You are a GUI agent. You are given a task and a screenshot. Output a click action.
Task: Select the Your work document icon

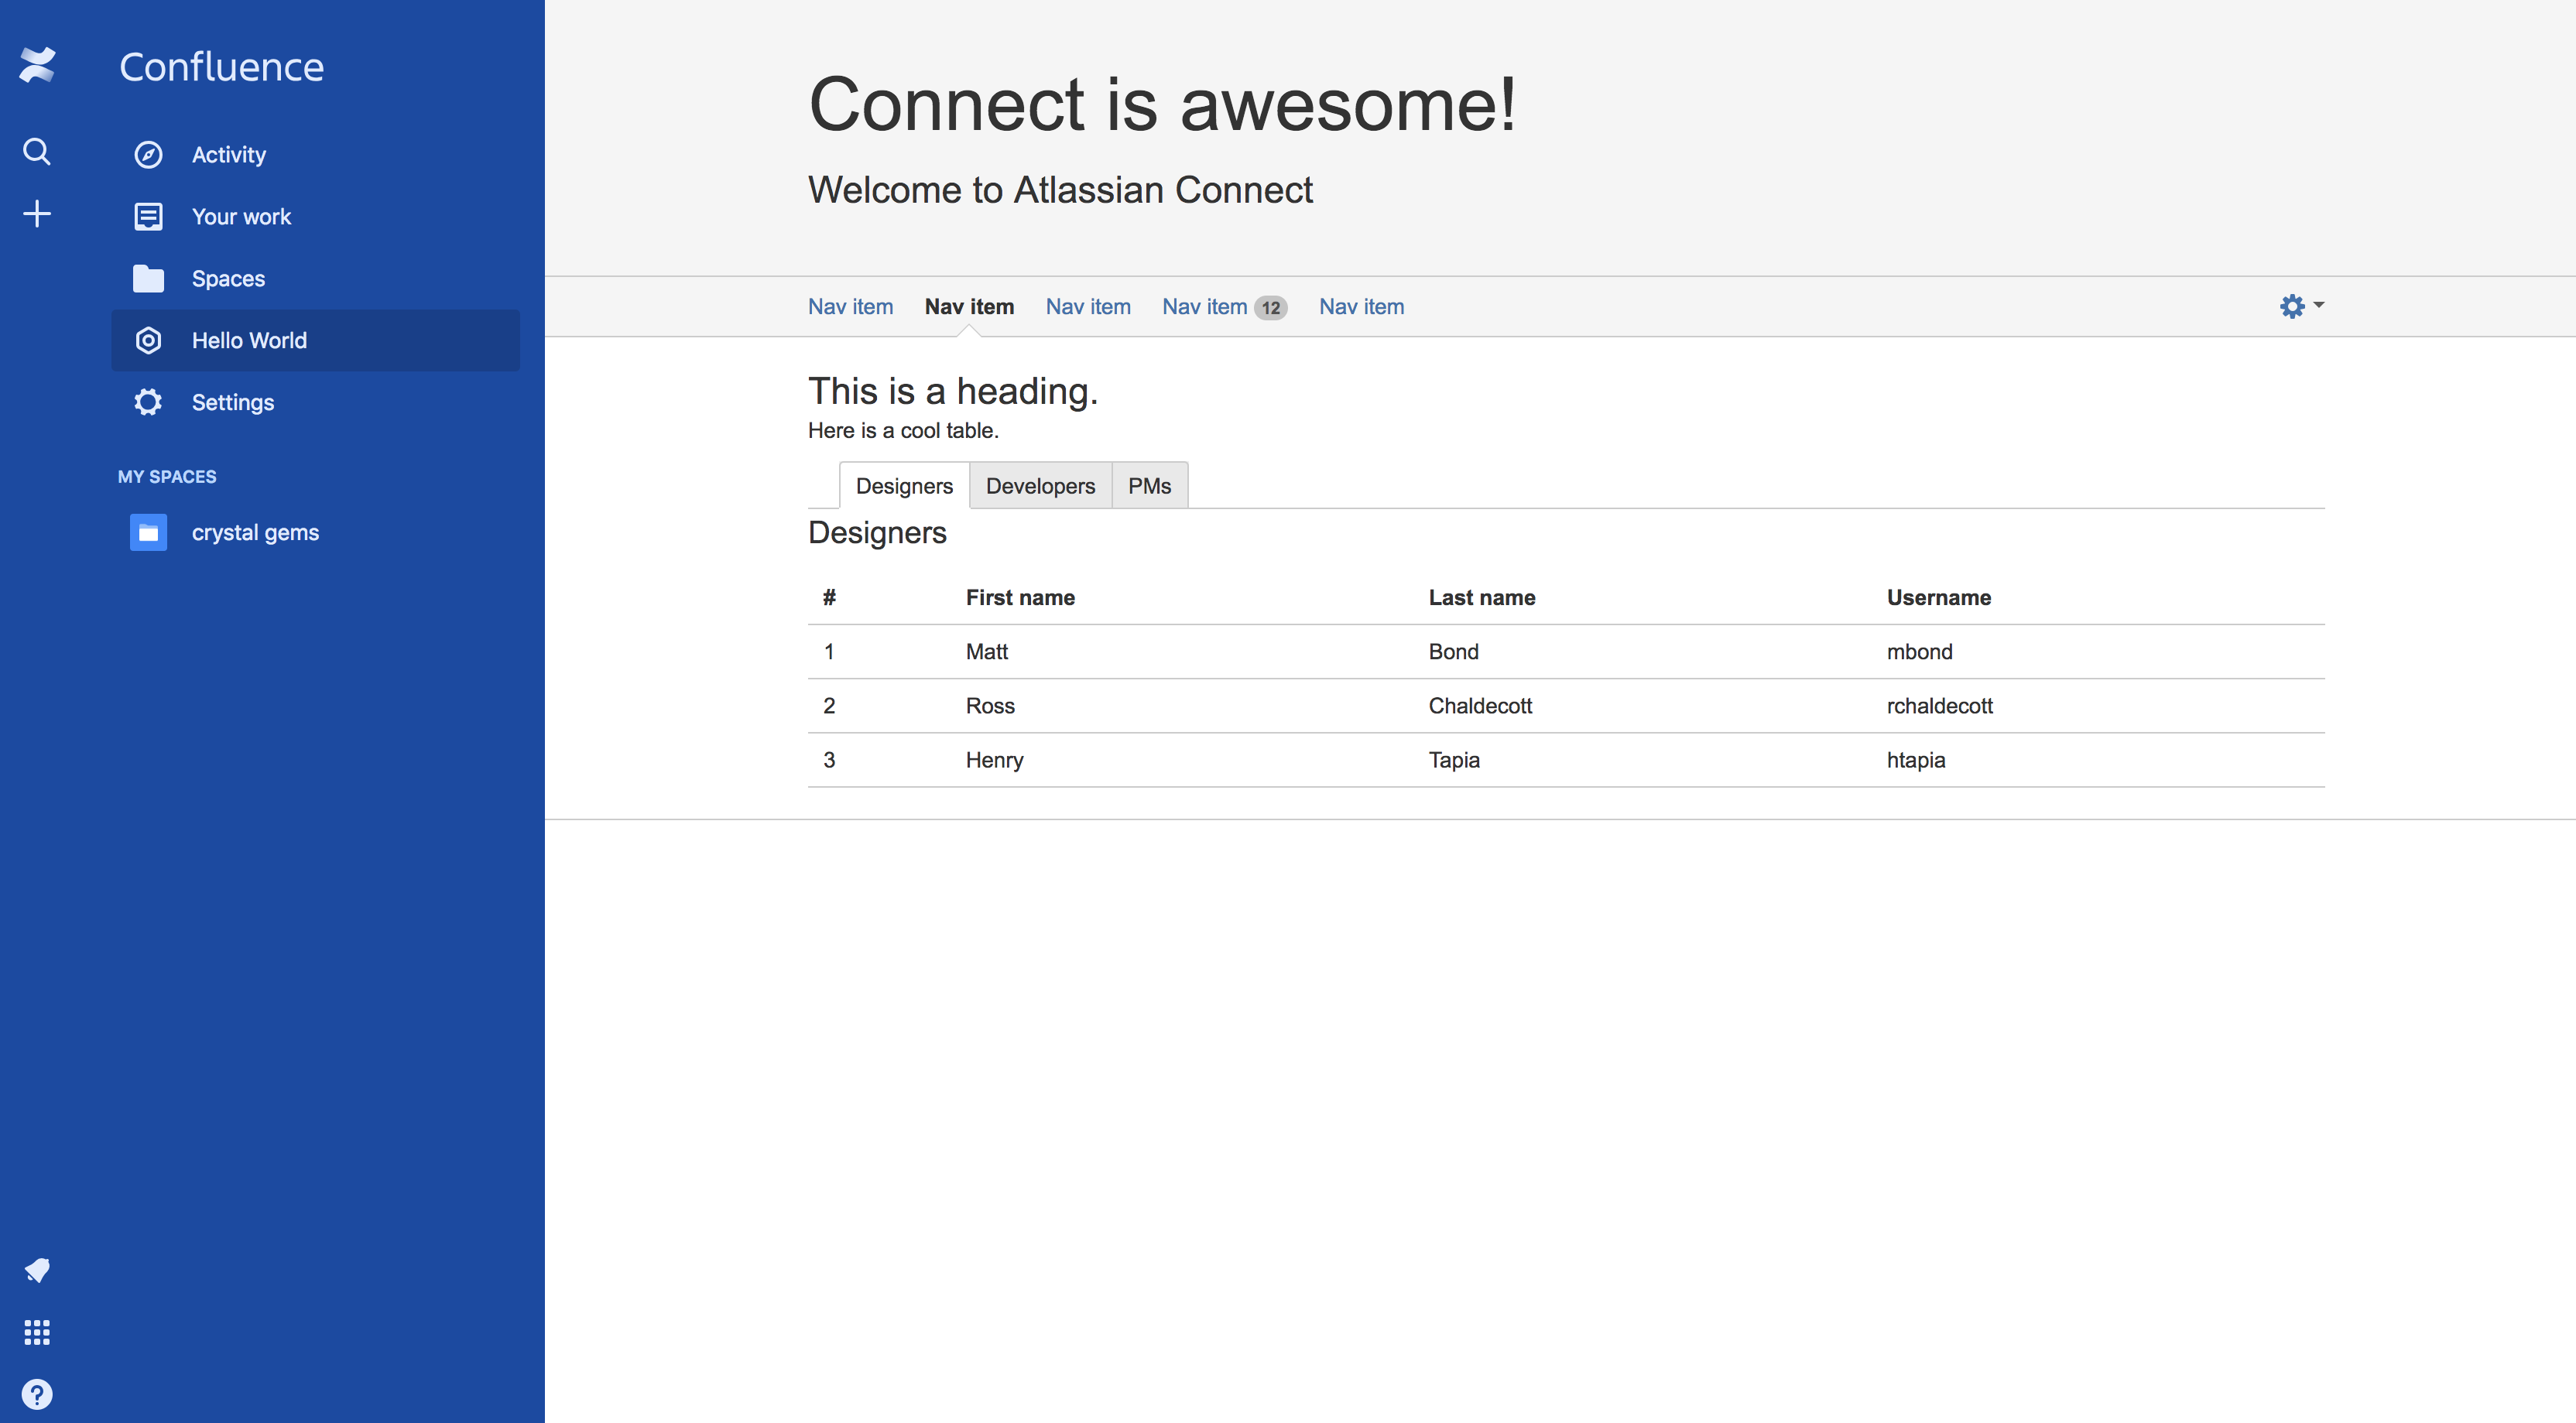coord(148,216)
